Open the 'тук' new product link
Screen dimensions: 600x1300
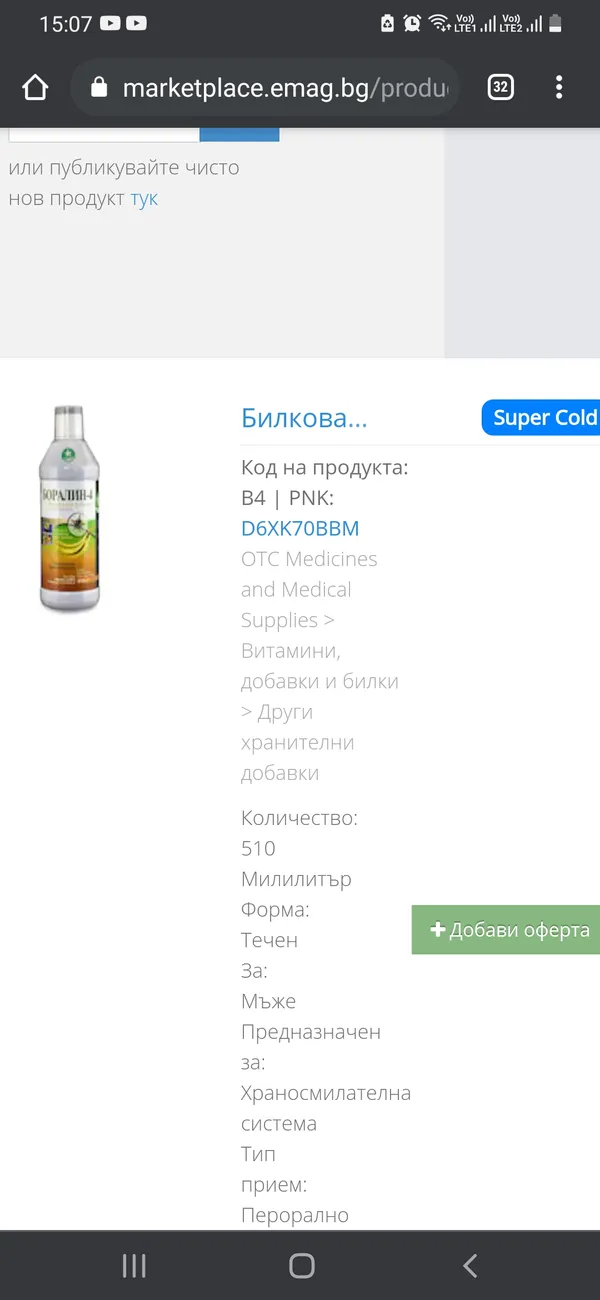point(144,198)
